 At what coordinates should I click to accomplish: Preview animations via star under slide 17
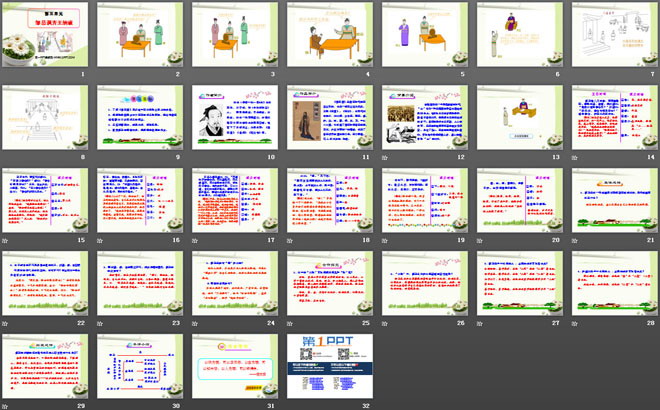tap(195, 240)
